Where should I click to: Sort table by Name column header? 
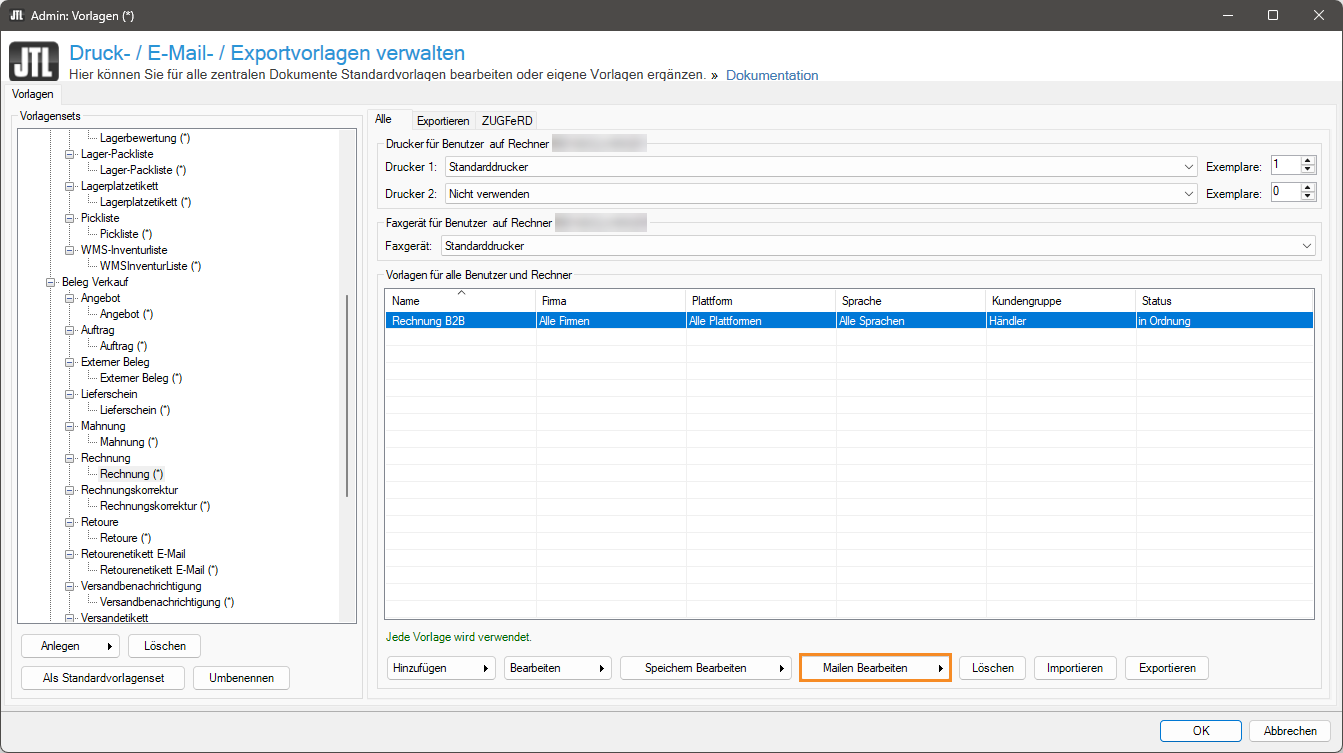(x=460, y=301)
